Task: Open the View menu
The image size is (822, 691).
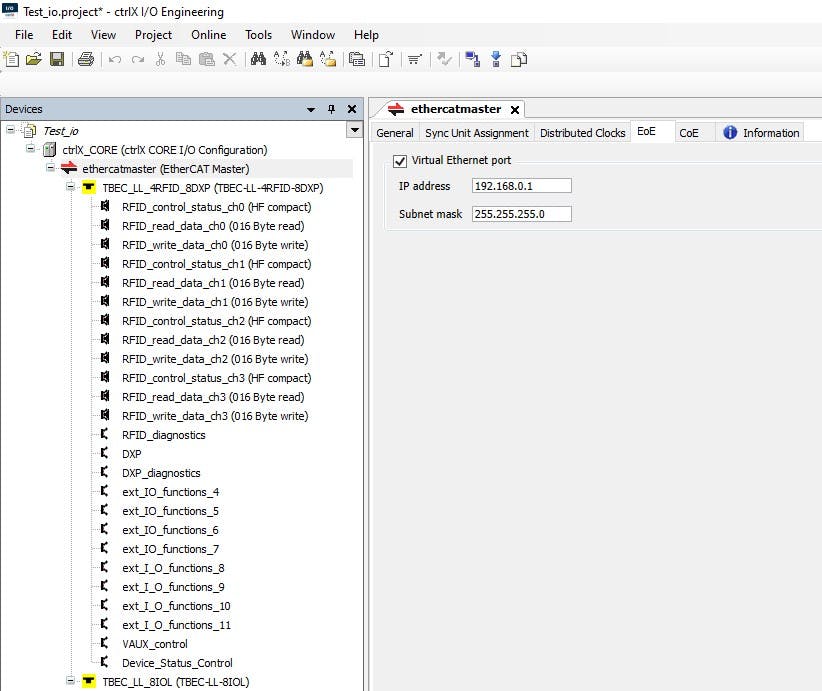Action: (103, 35)
